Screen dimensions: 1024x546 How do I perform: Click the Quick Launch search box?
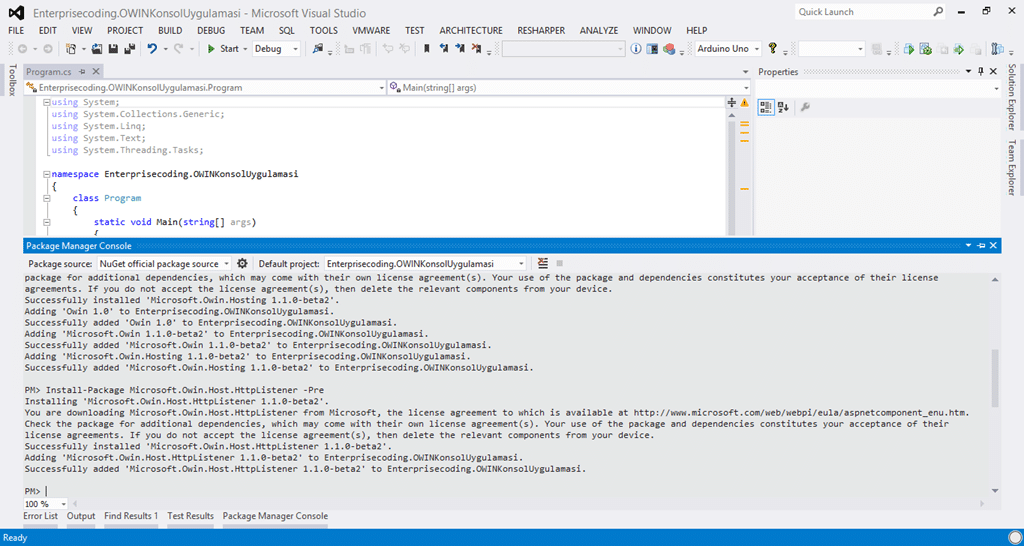(x=871, y=12)
